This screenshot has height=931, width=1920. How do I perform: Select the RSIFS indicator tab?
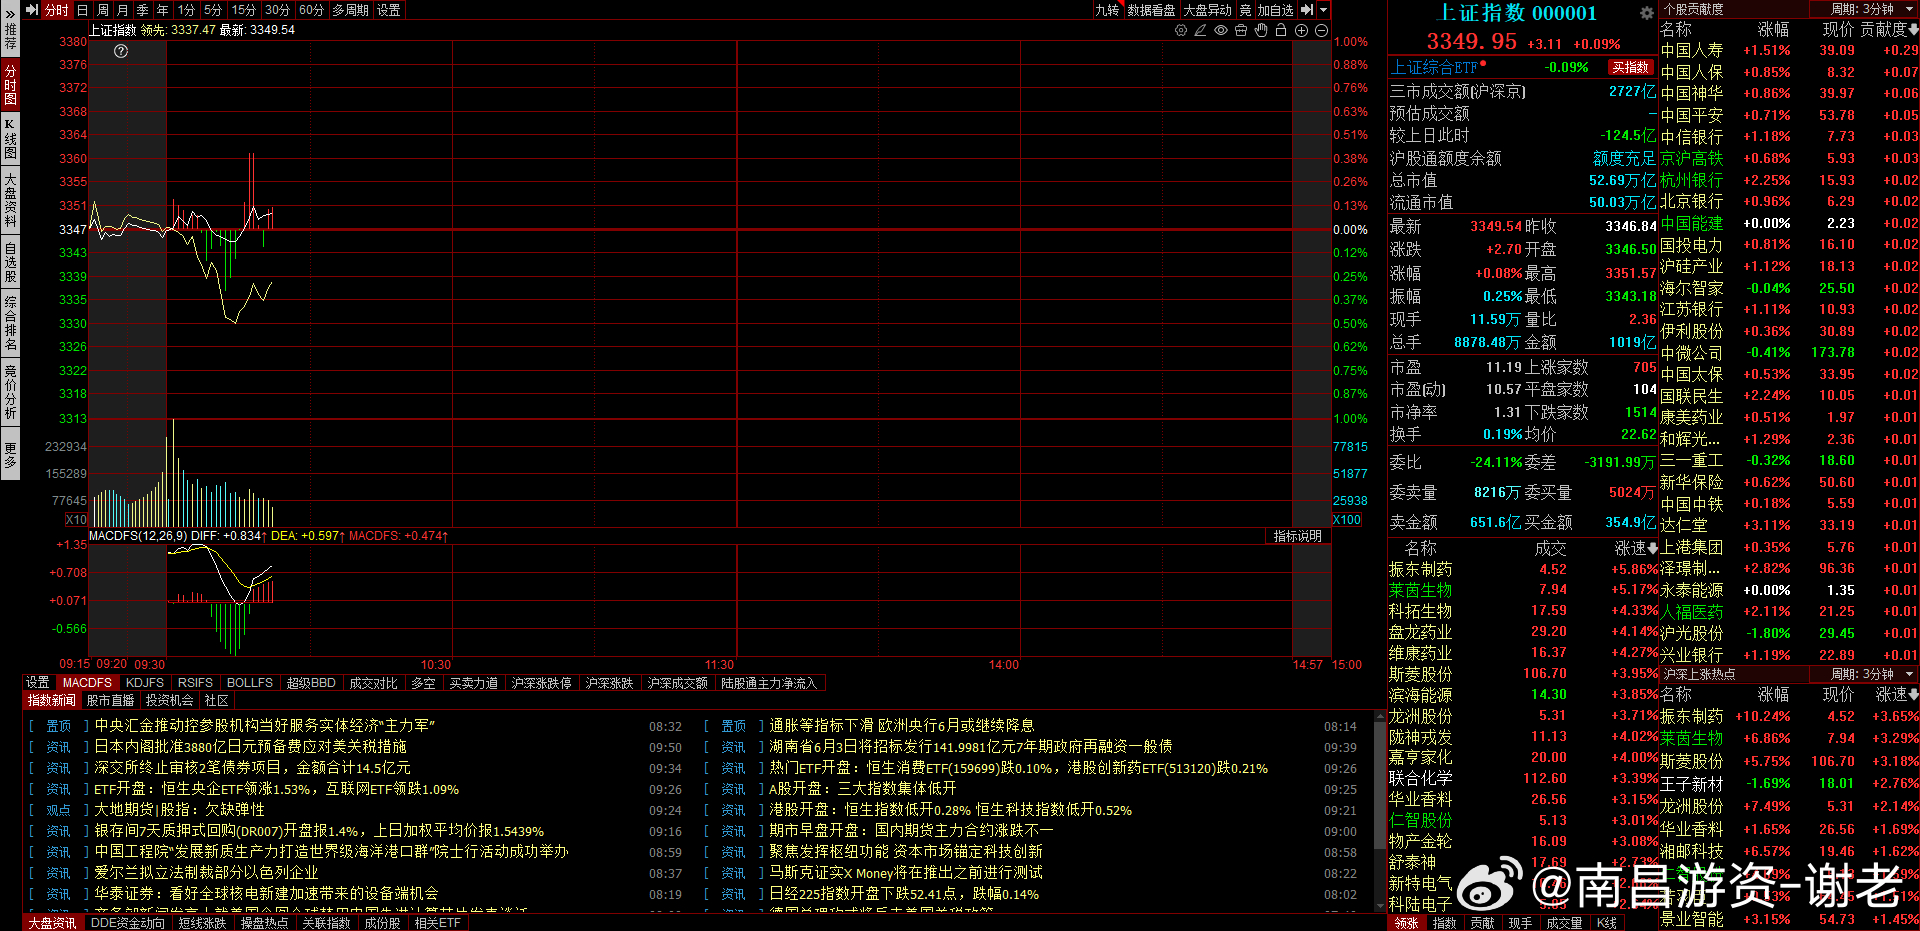pyautogui.click(x=195, y=683)
